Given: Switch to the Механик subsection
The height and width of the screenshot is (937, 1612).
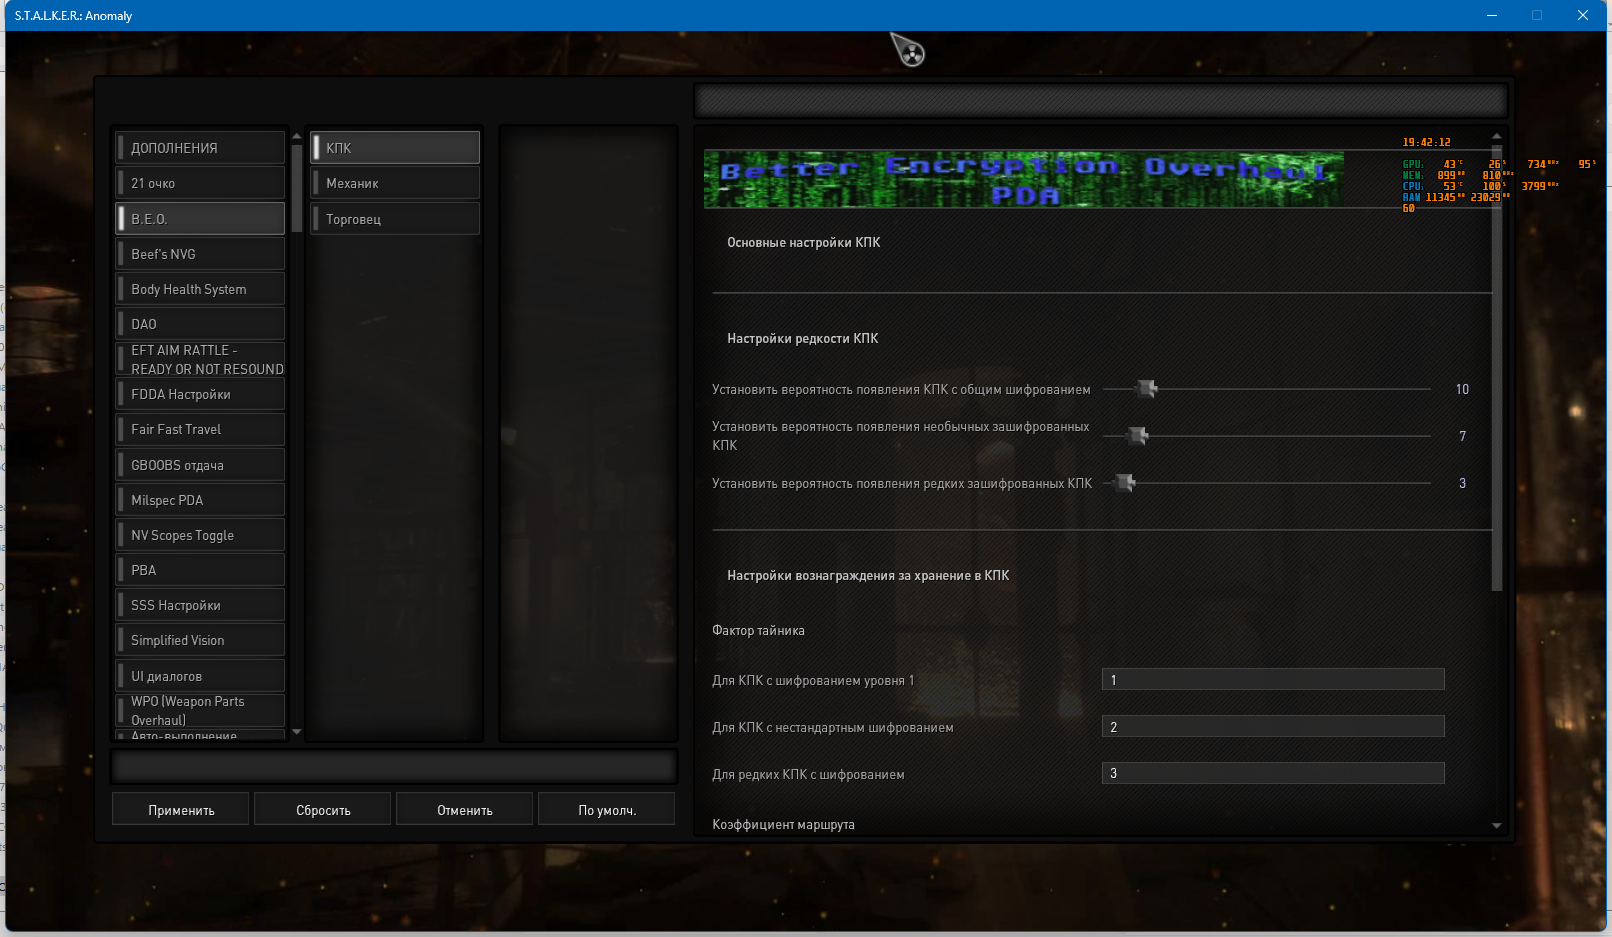Looking at the screenshot, I should [x=395, y=183].
